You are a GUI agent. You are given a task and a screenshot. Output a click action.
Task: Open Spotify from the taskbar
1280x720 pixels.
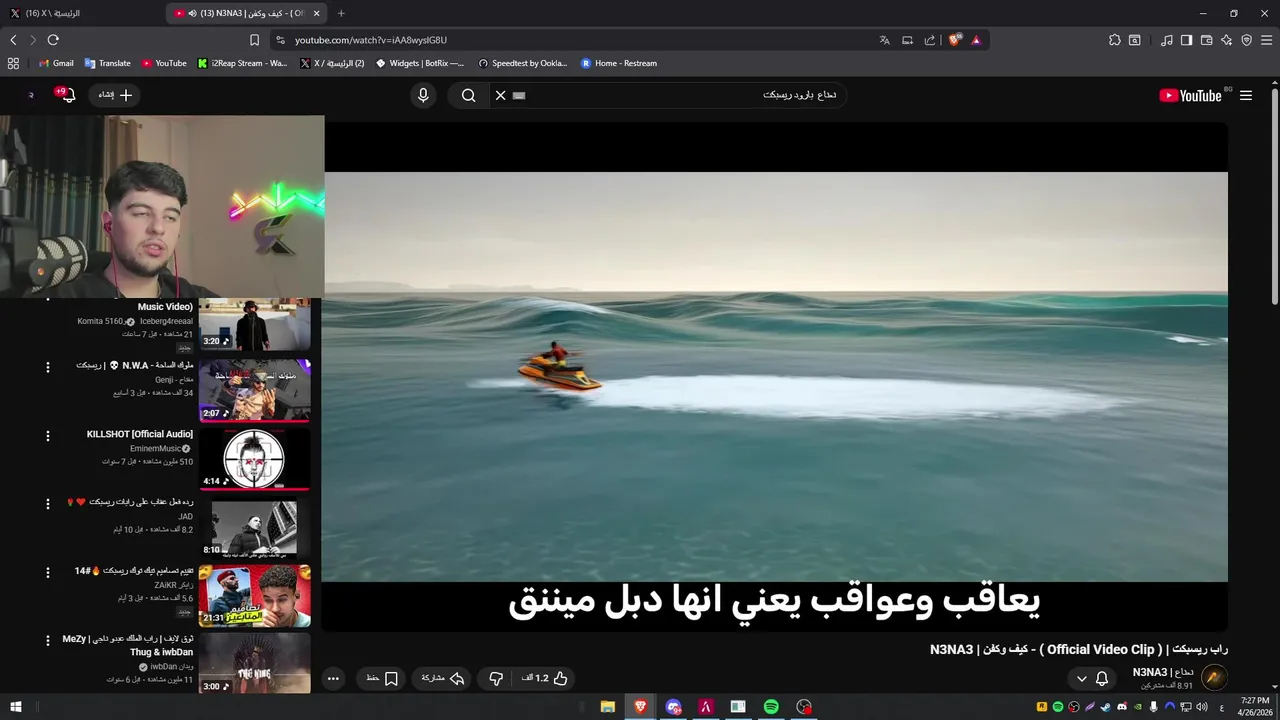[x=771, y=707]
